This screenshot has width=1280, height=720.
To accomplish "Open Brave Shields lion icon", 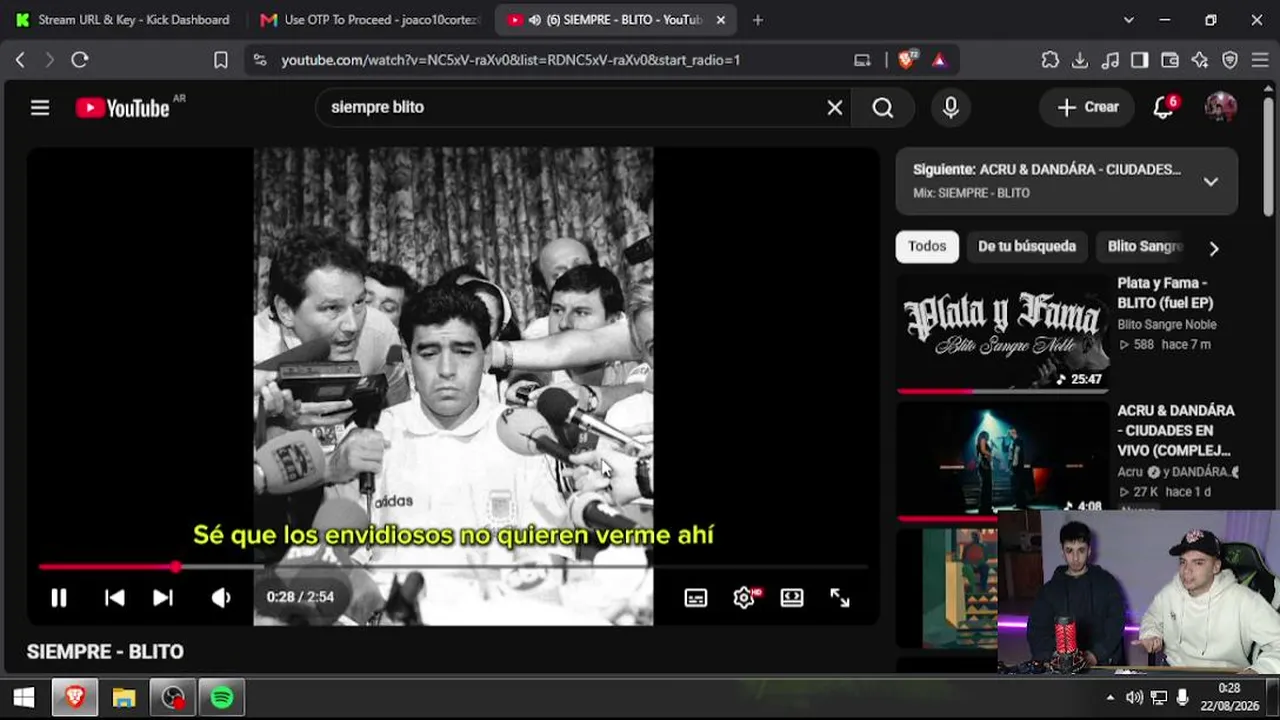I will click(907, 60).
